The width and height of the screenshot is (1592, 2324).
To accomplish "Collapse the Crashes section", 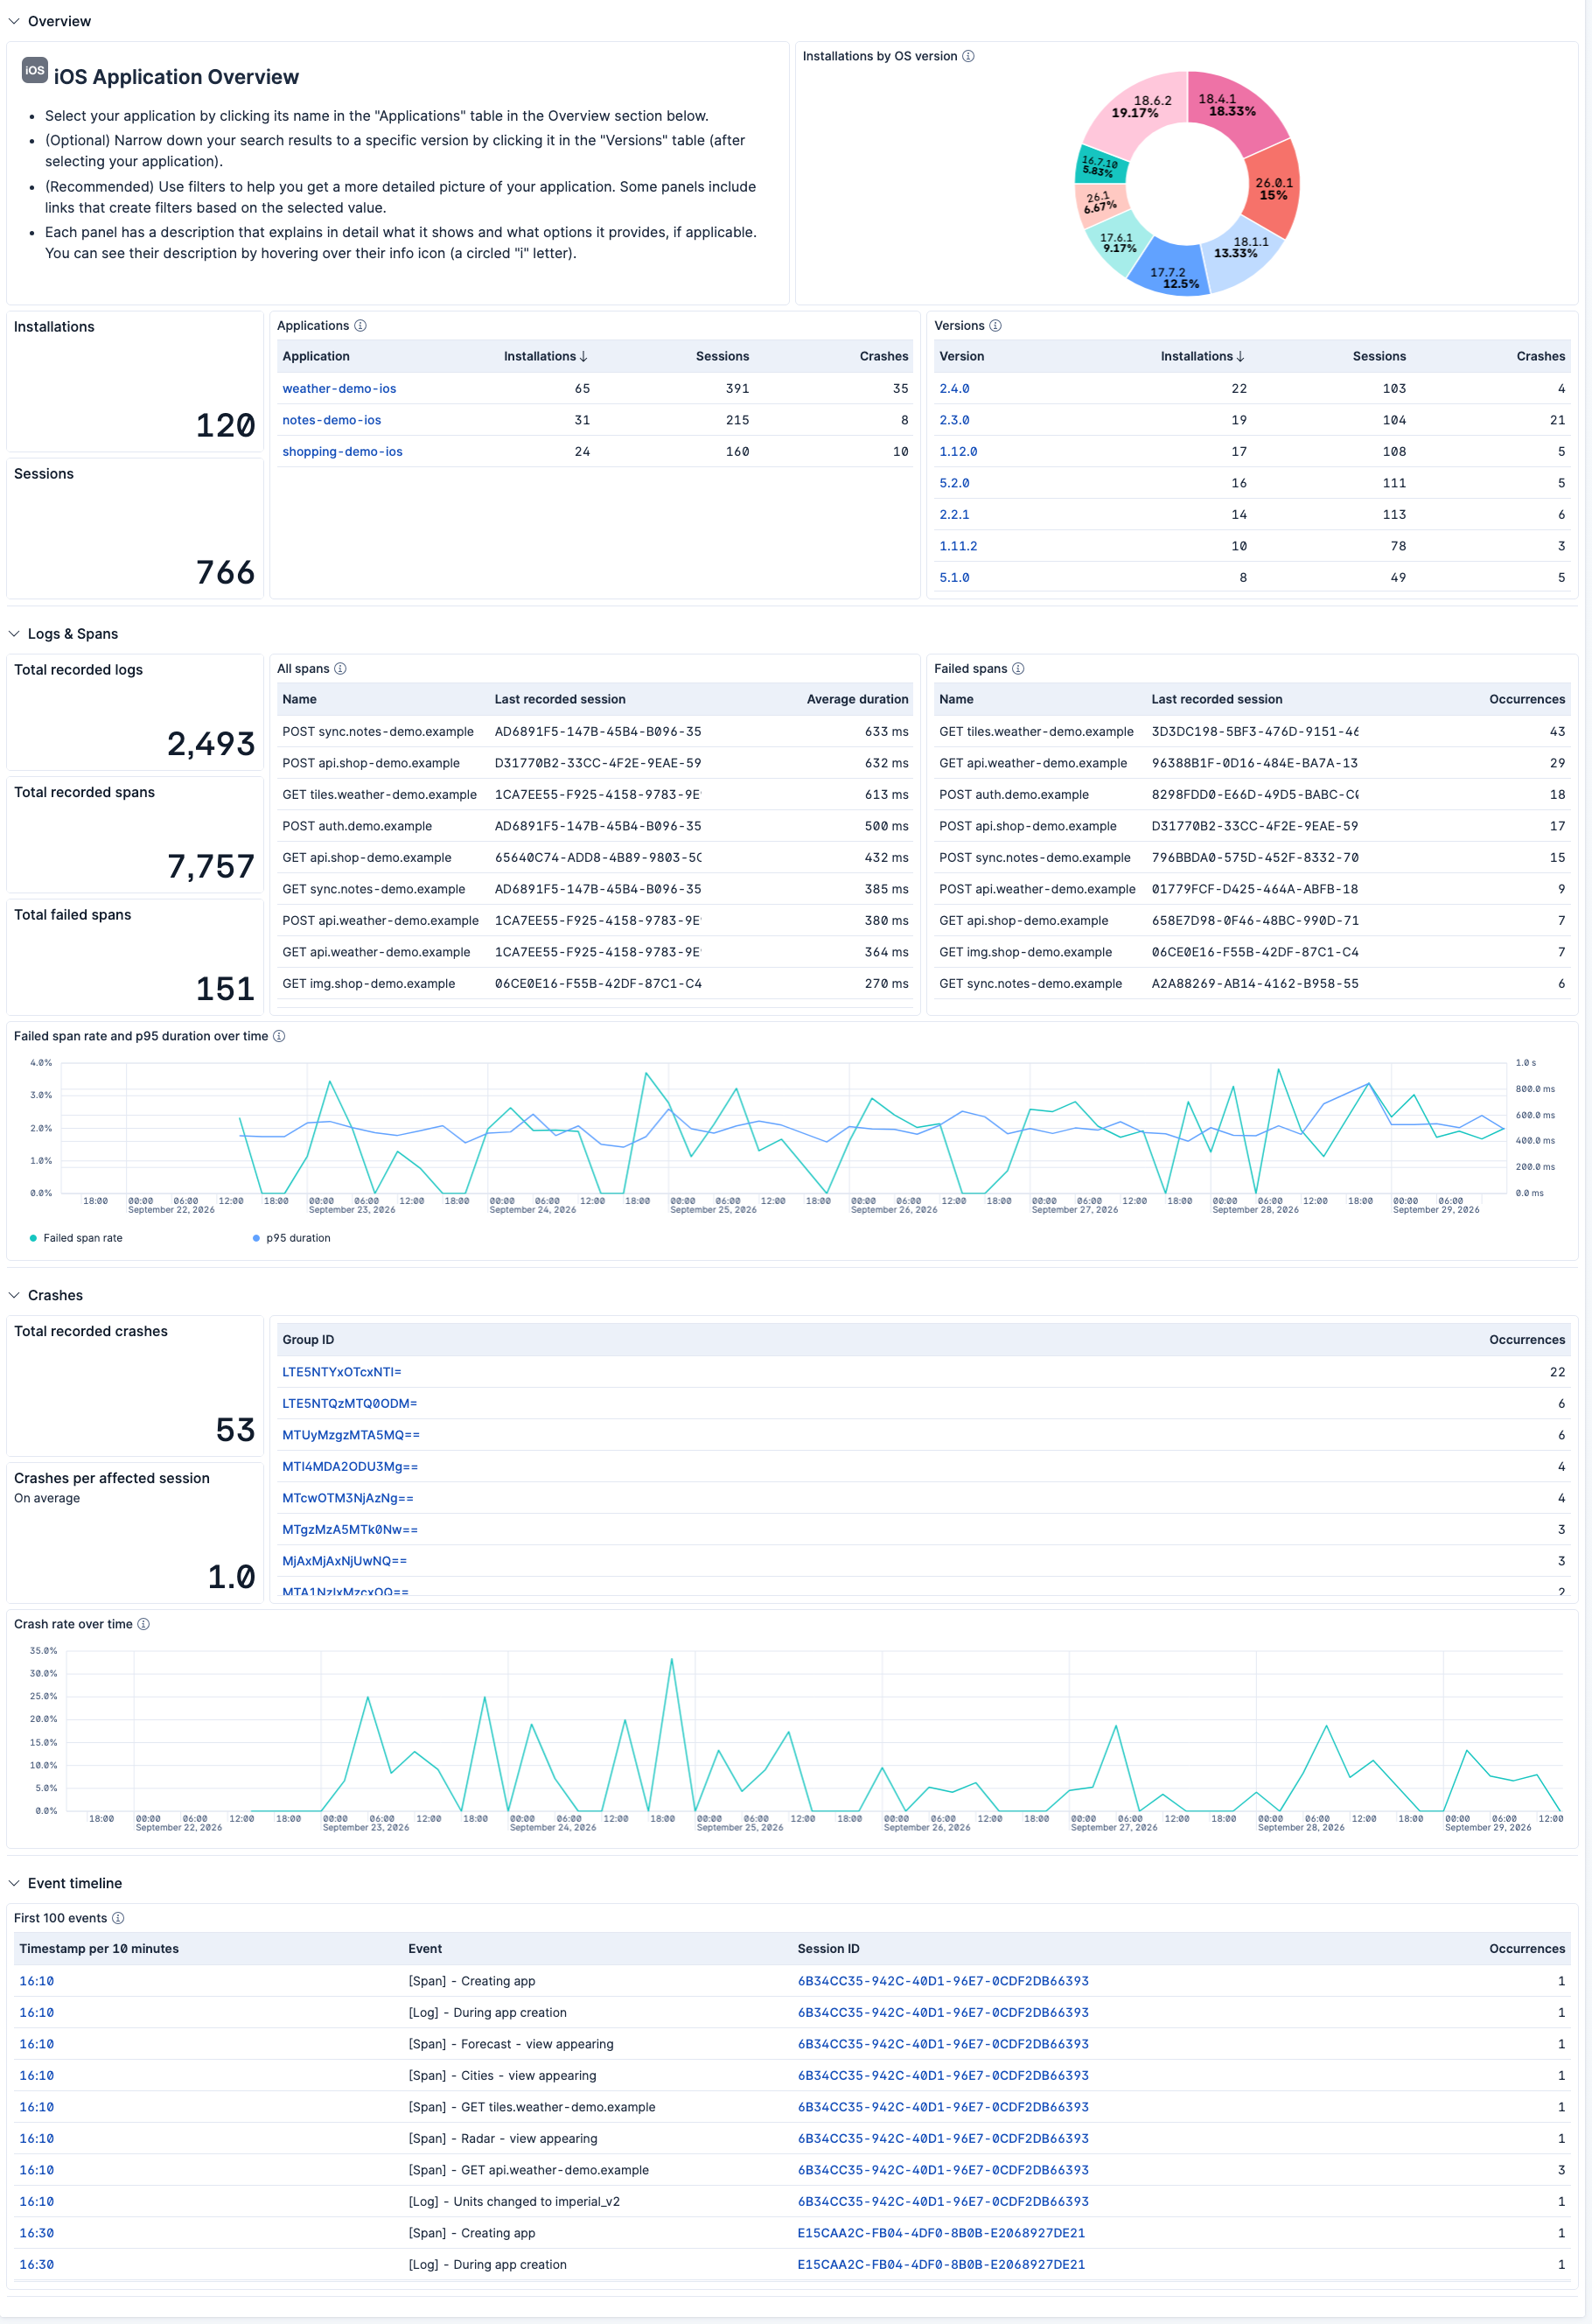I will [14, 1295].
